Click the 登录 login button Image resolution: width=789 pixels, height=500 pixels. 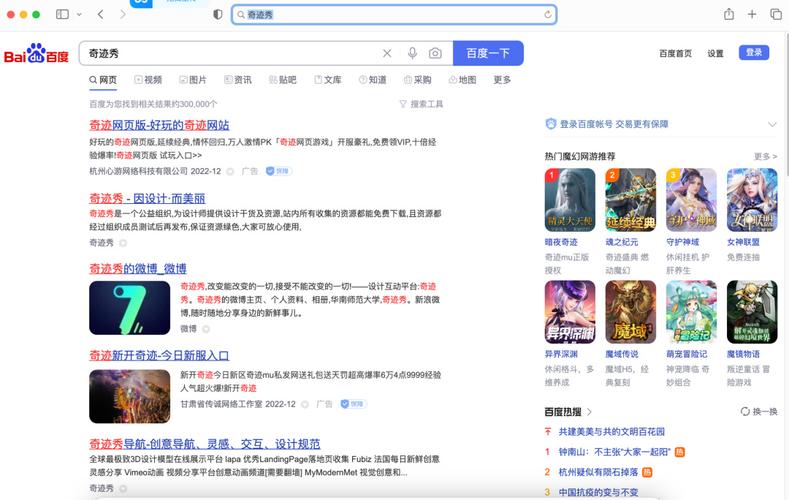[754, 52]
